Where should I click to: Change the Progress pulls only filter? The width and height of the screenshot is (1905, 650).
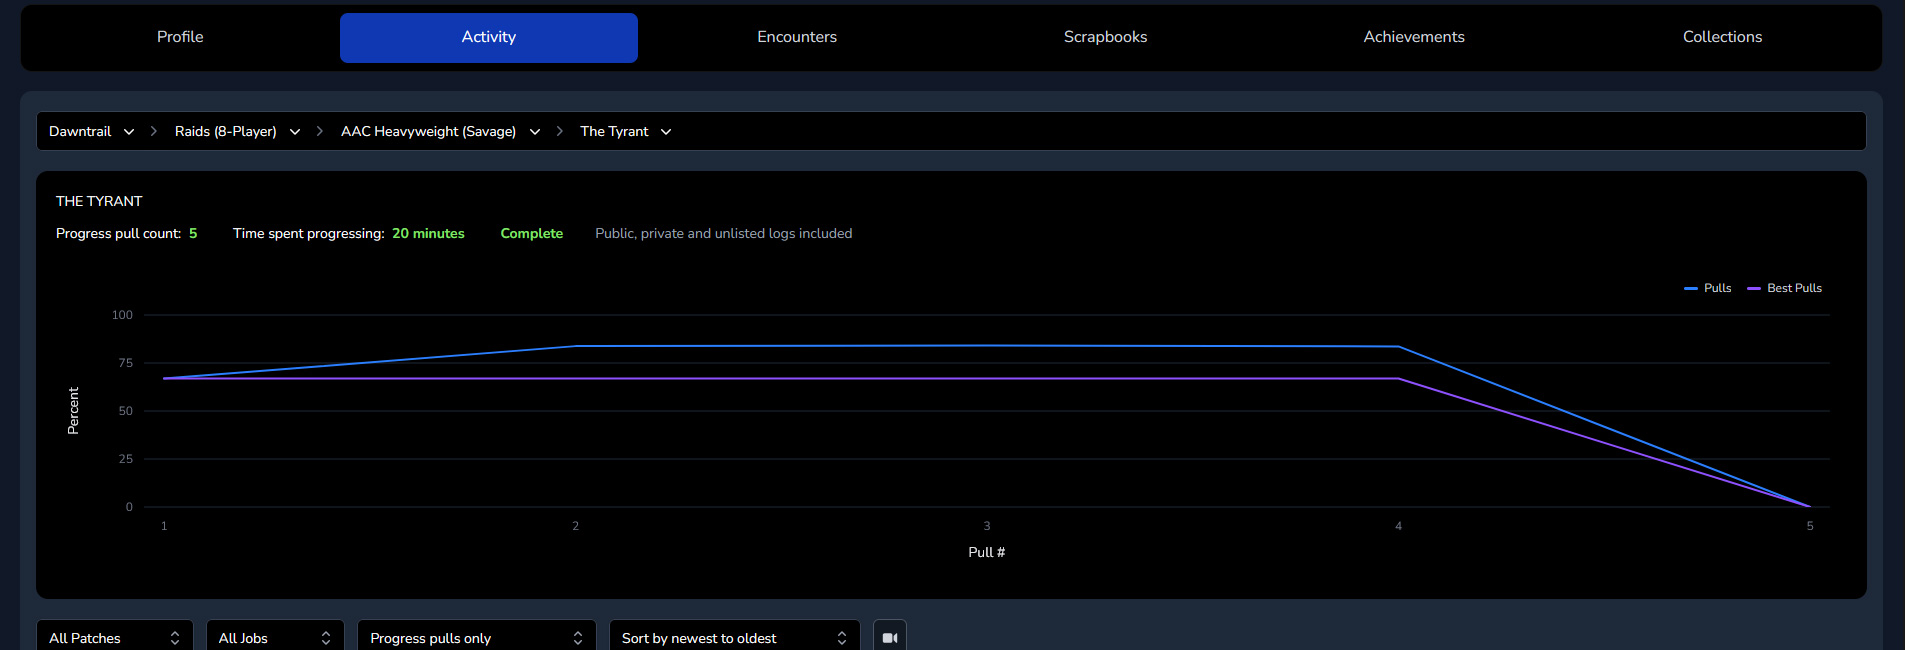(476, 637)
